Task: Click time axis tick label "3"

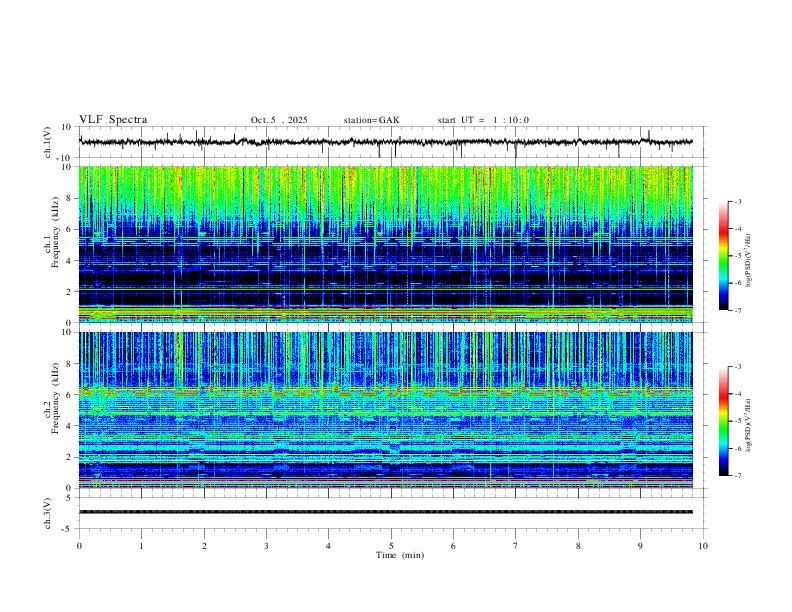Action: 266,546
